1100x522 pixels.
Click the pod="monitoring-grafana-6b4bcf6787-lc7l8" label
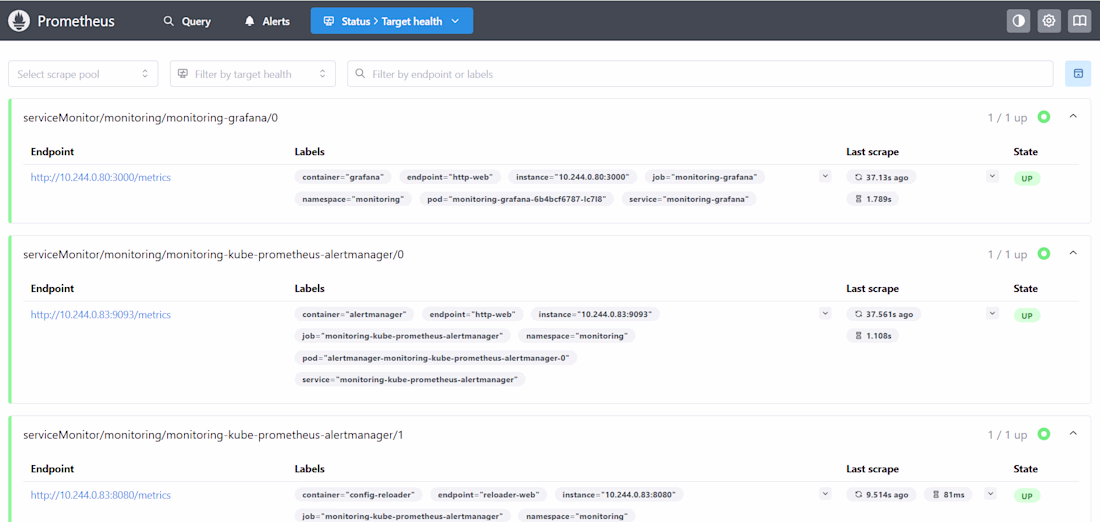pos(517,199)
